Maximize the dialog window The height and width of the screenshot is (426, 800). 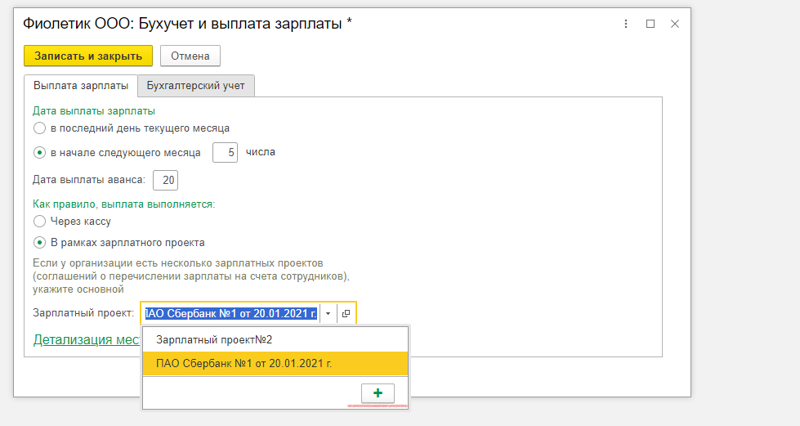point(650,24)
